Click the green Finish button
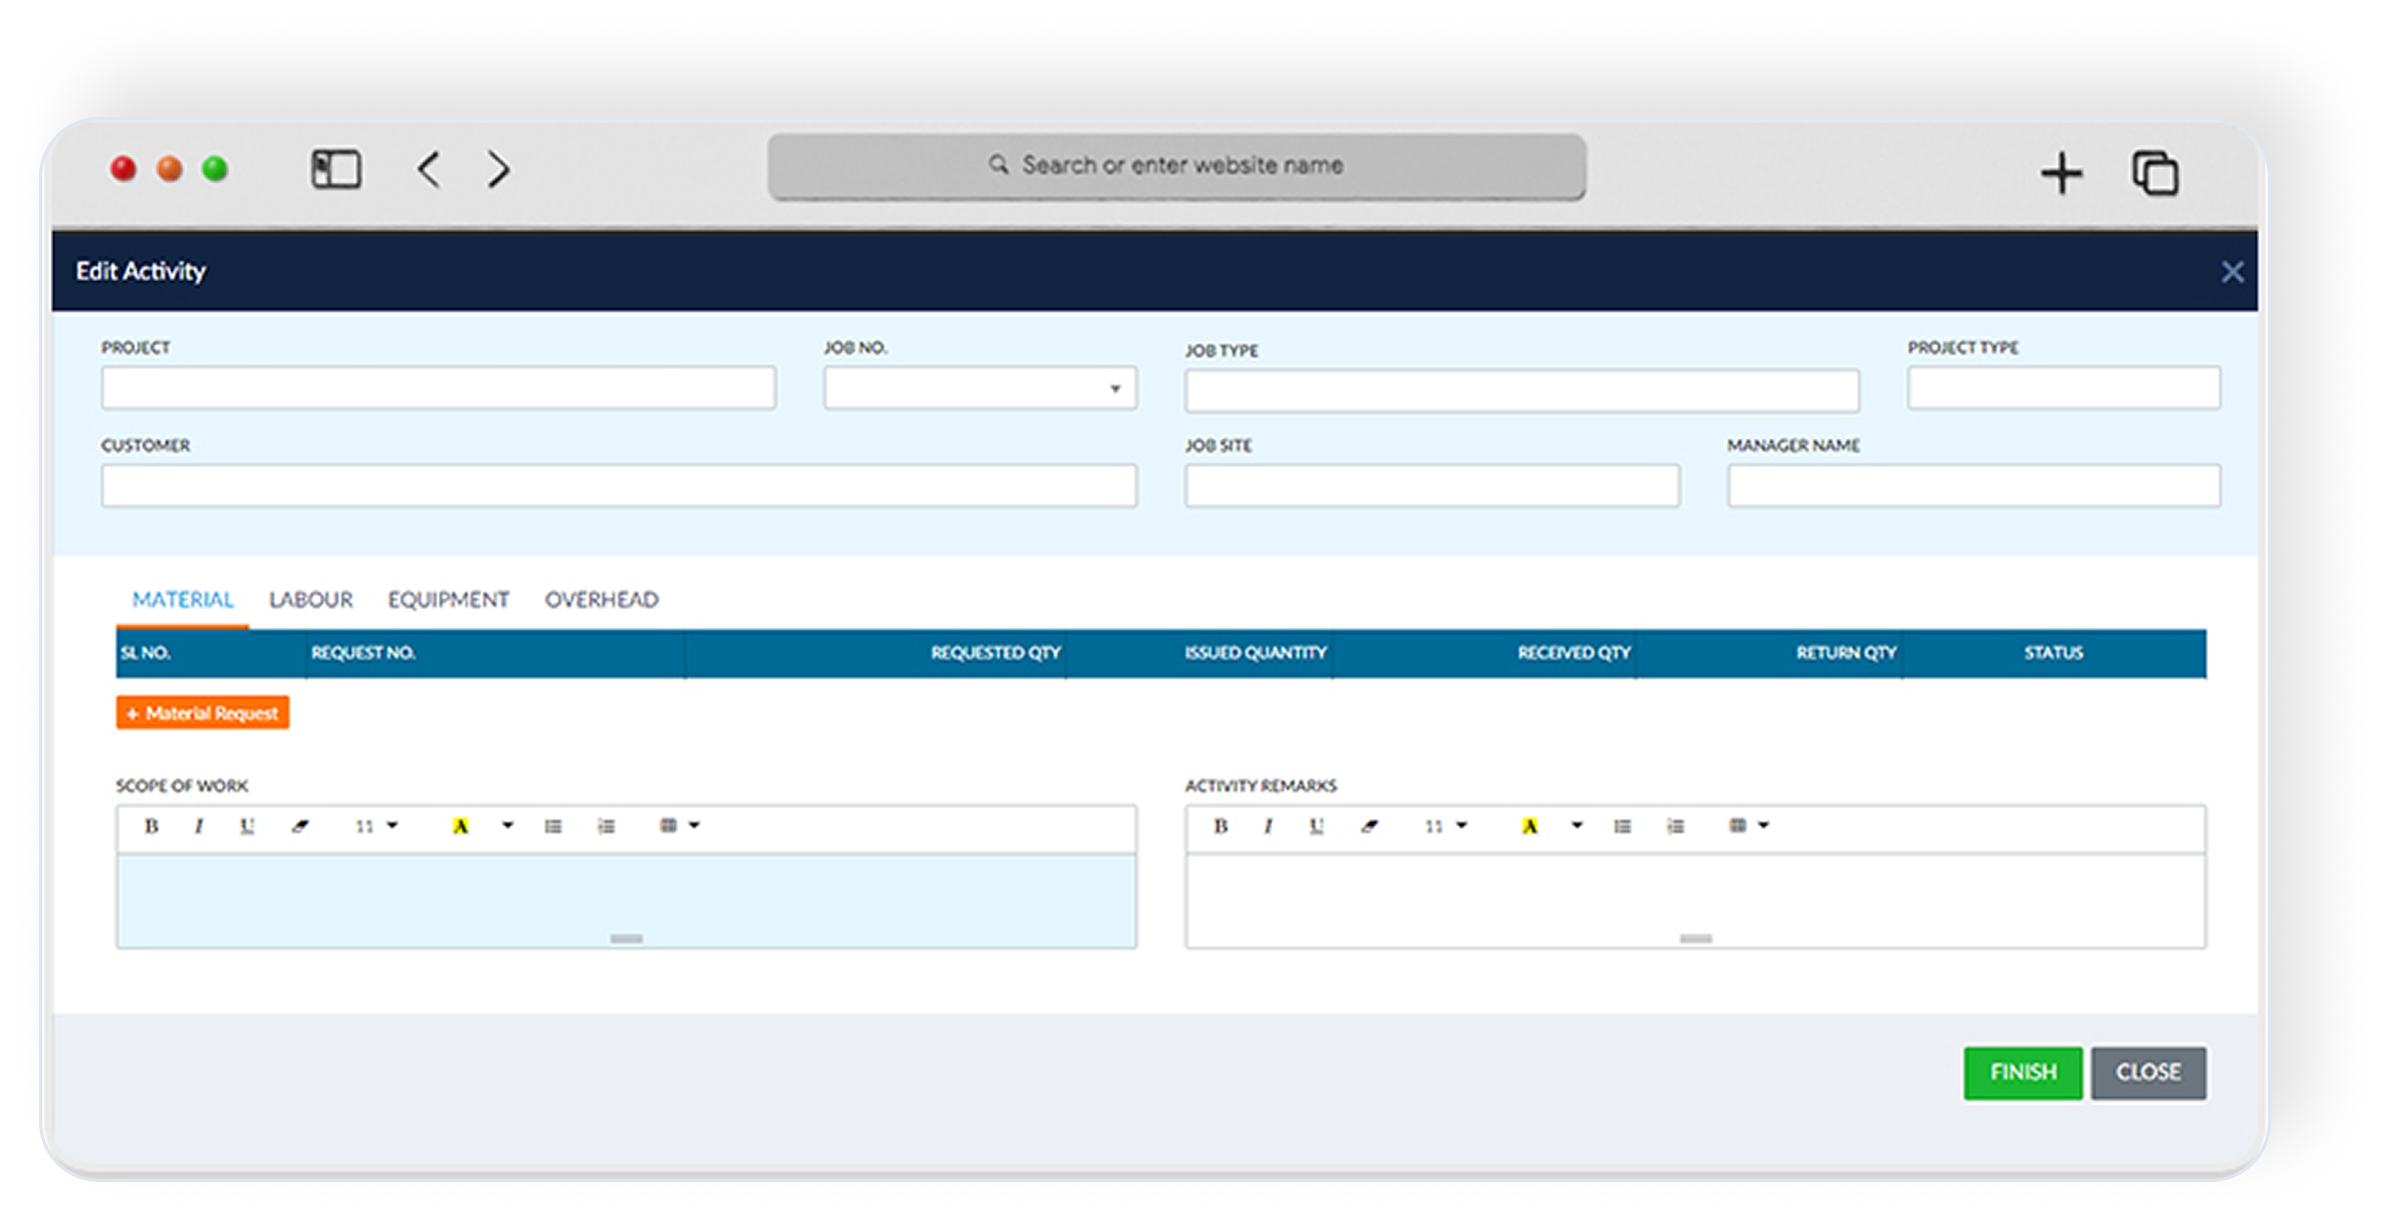Viewport: 2388px width, 1221px height. (x=2022, y=1072)
